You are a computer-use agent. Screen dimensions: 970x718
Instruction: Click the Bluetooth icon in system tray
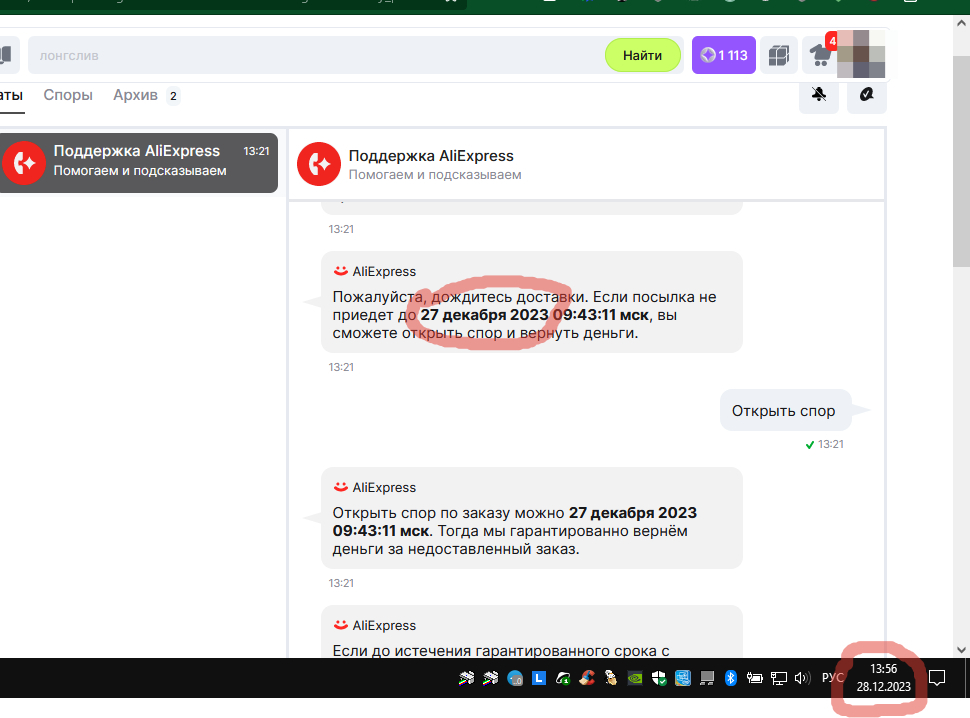click(731, 678)
